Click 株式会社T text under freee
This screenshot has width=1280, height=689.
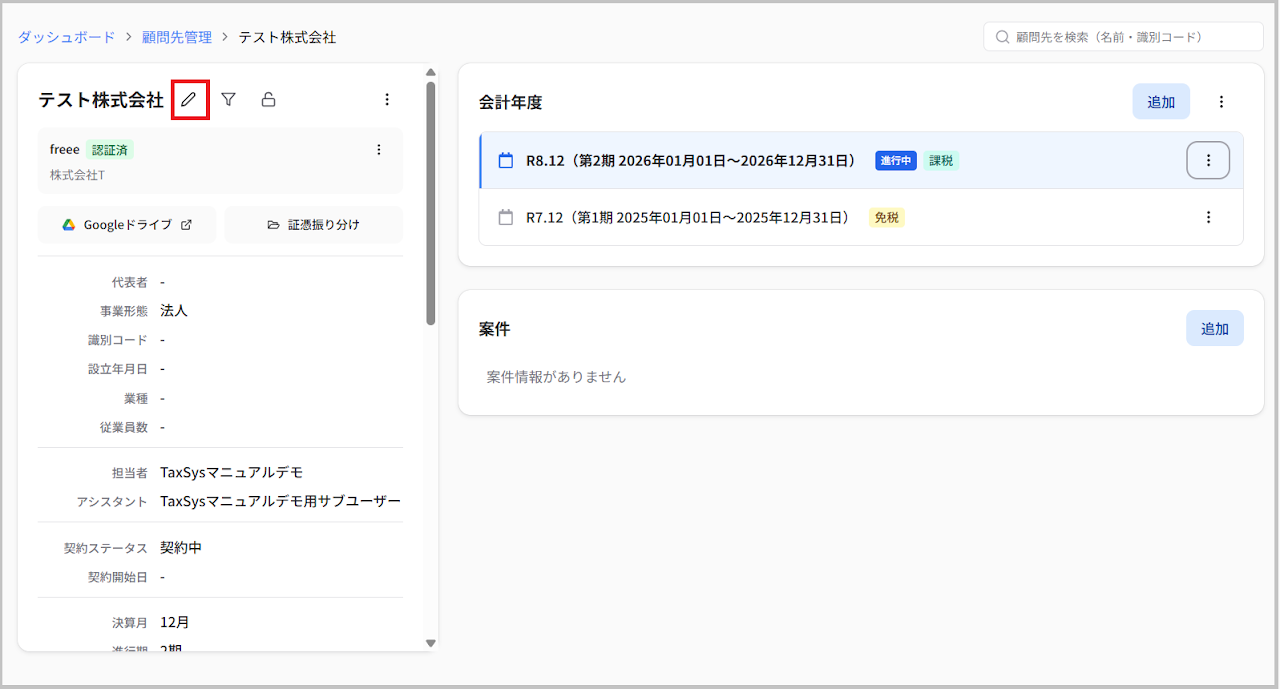pyautogui.click(x=78, y=175)
